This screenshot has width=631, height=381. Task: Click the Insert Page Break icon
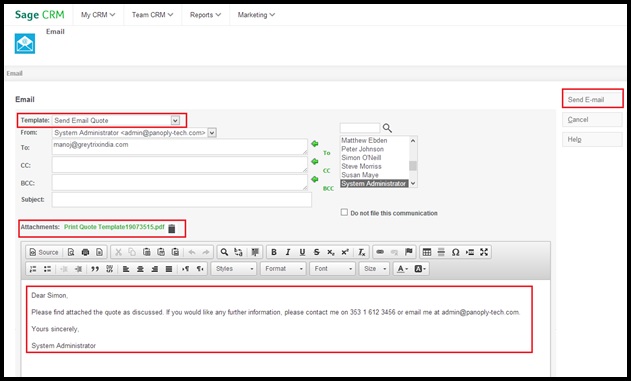pyautogui.click(x=470, y=252)
